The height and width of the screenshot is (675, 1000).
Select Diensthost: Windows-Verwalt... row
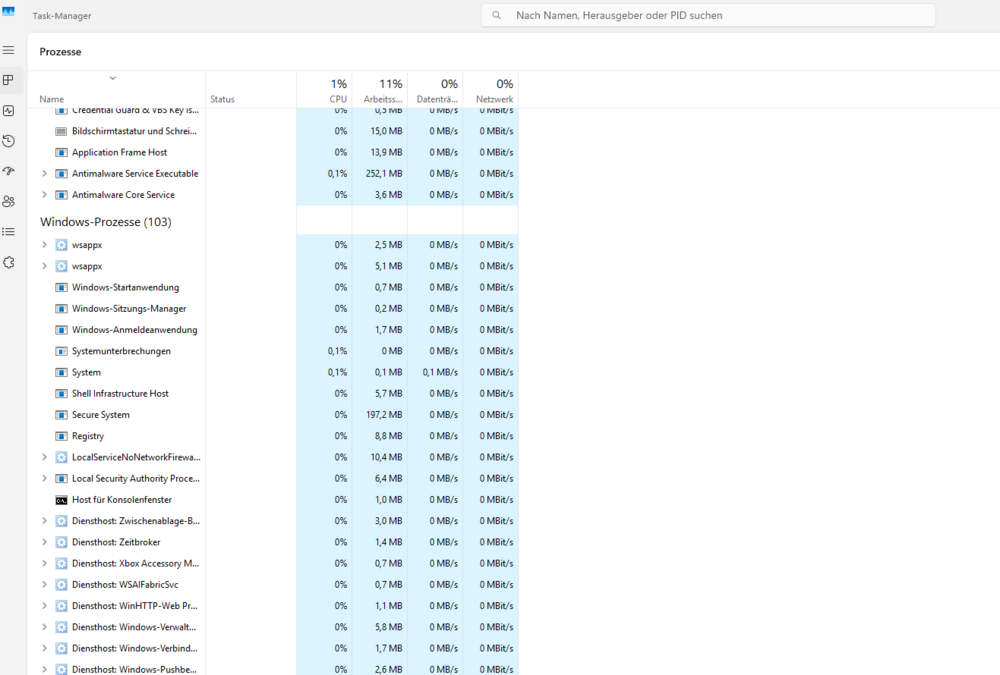[272, 627]
